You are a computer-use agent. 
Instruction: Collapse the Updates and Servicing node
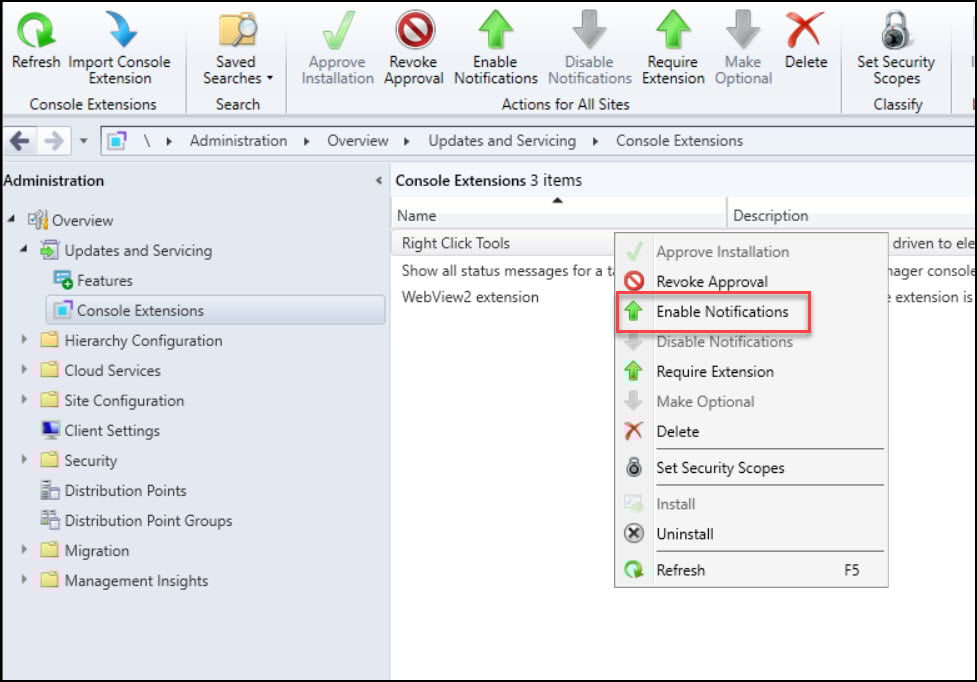click(x=24, y=249)
